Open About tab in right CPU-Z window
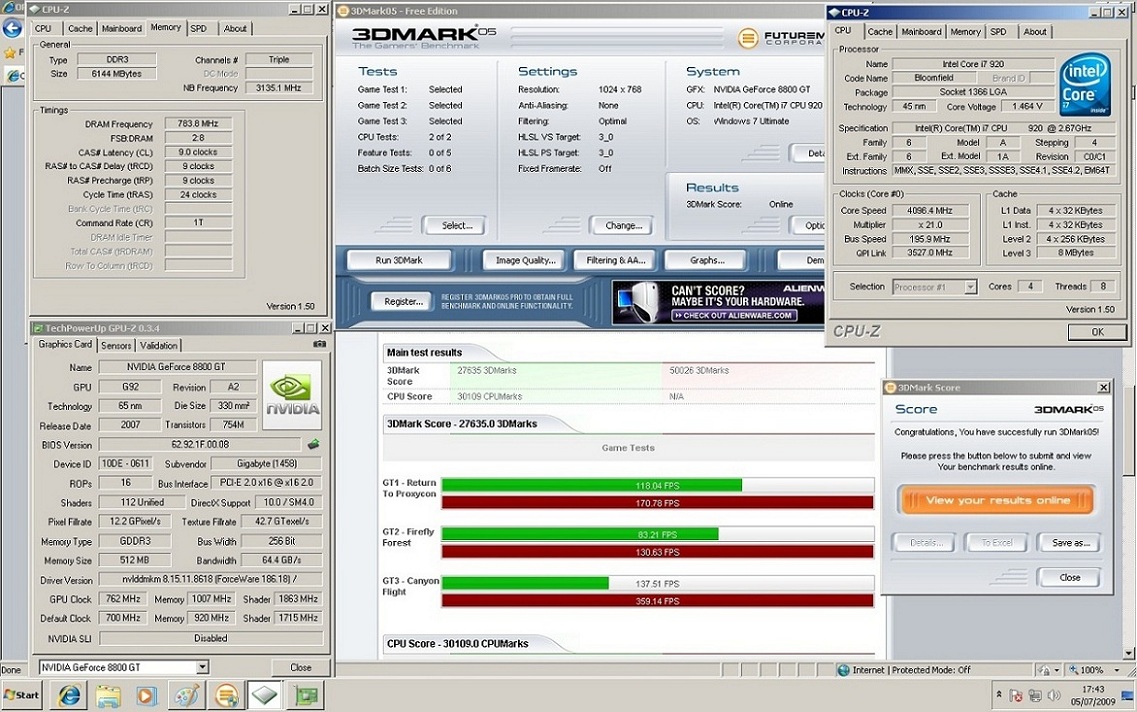The width and height of the screenshot is (1137, 712). pos(1035,32)
